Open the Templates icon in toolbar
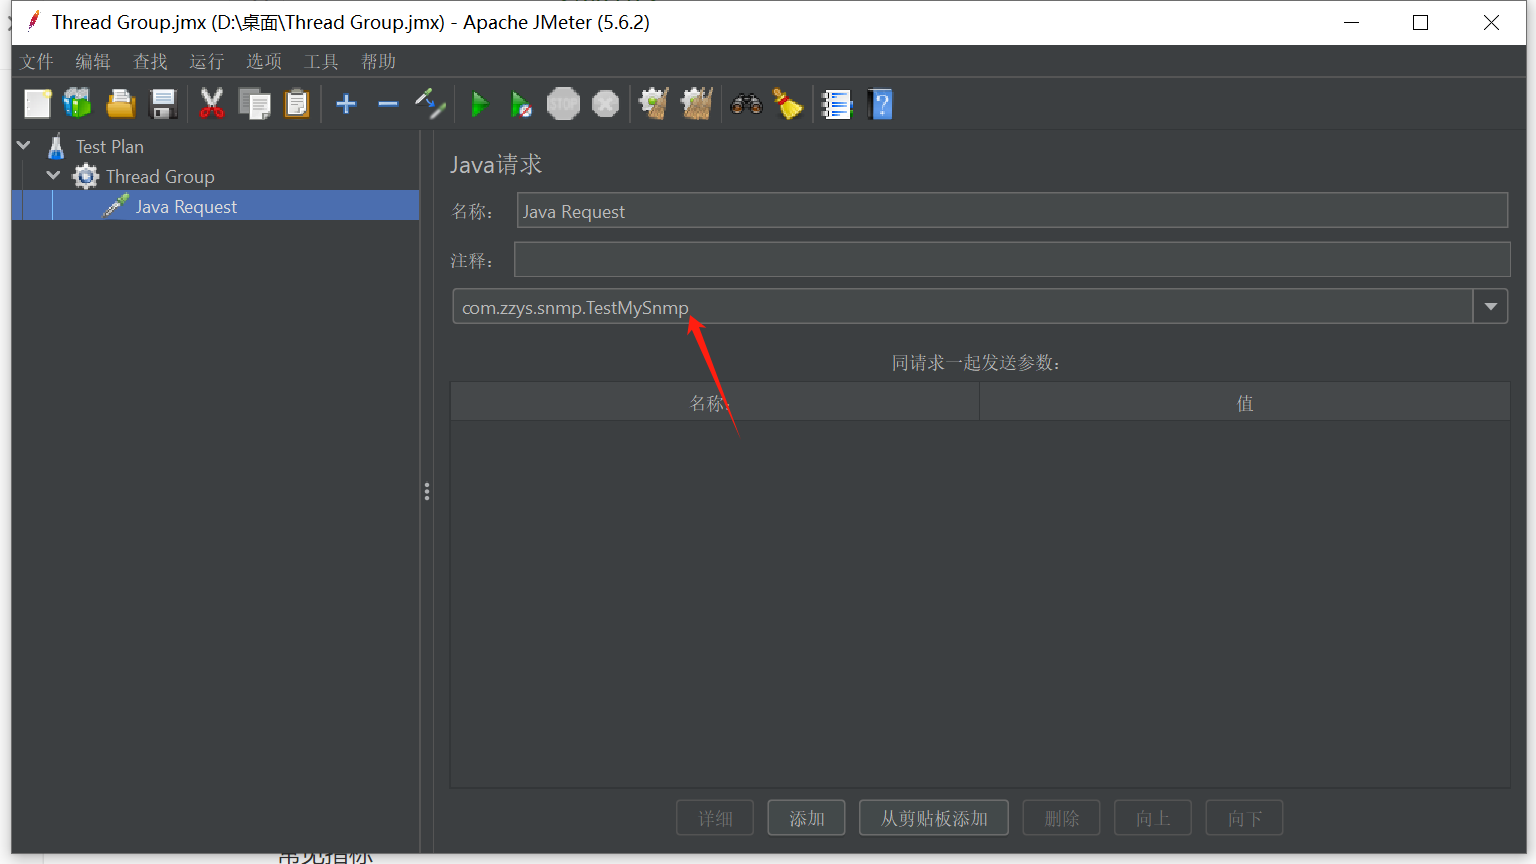Image resolution: width=1536 pixels, height=864 pixels. (78, 104)
